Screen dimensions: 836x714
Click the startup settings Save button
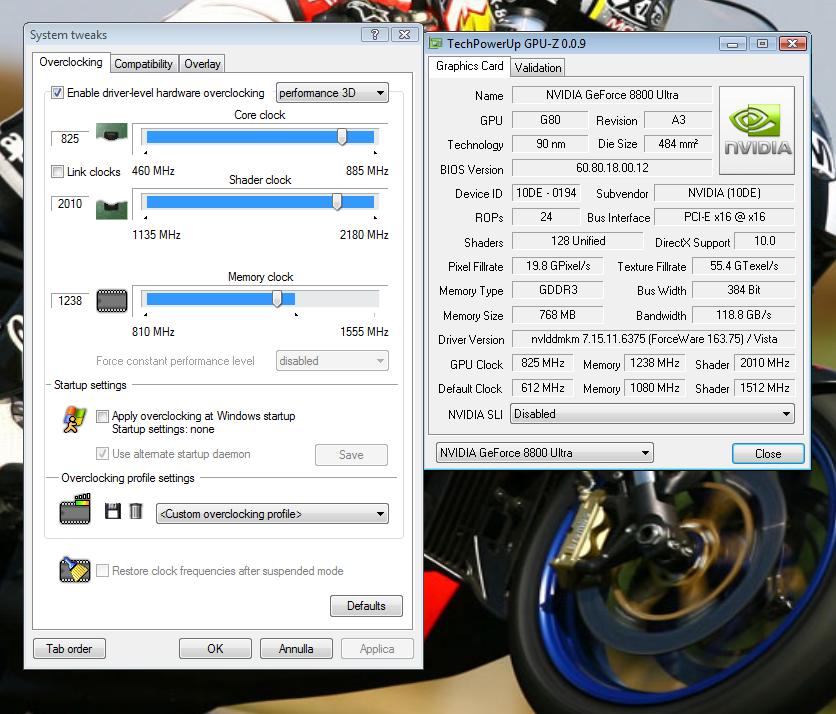tap(351, 455)
